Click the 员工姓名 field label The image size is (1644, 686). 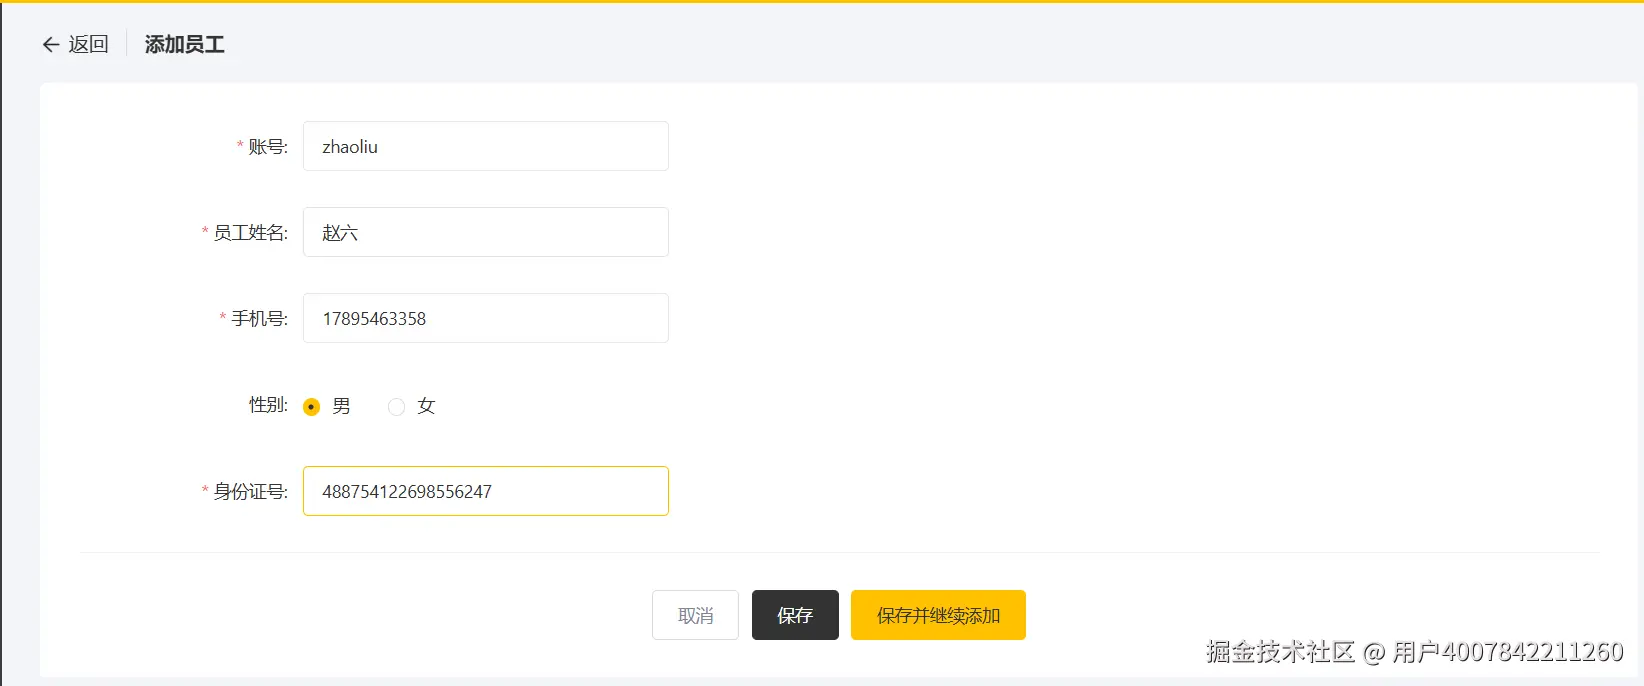[x=250, y=233]
